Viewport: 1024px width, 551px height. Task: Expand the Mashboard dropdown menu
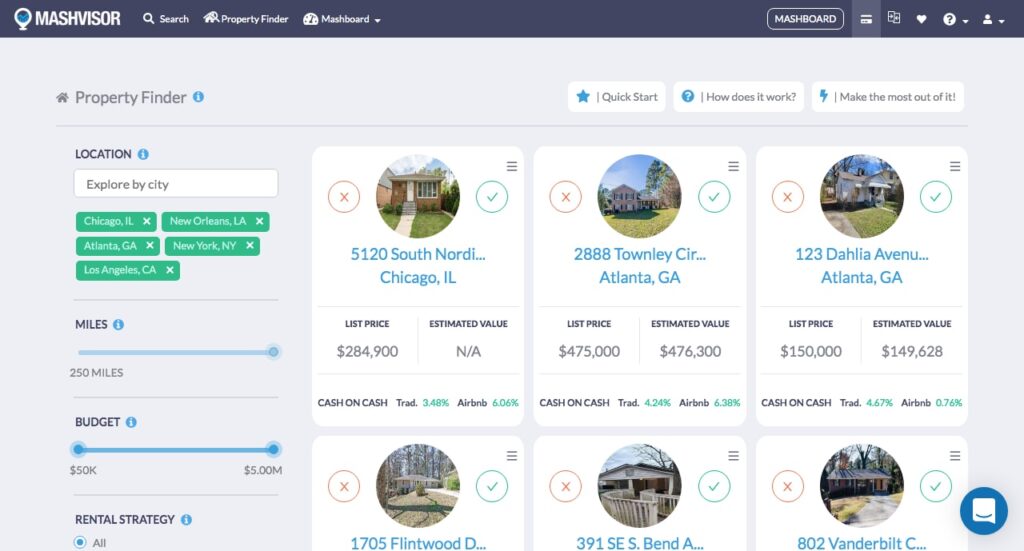(x=342, y=19)
